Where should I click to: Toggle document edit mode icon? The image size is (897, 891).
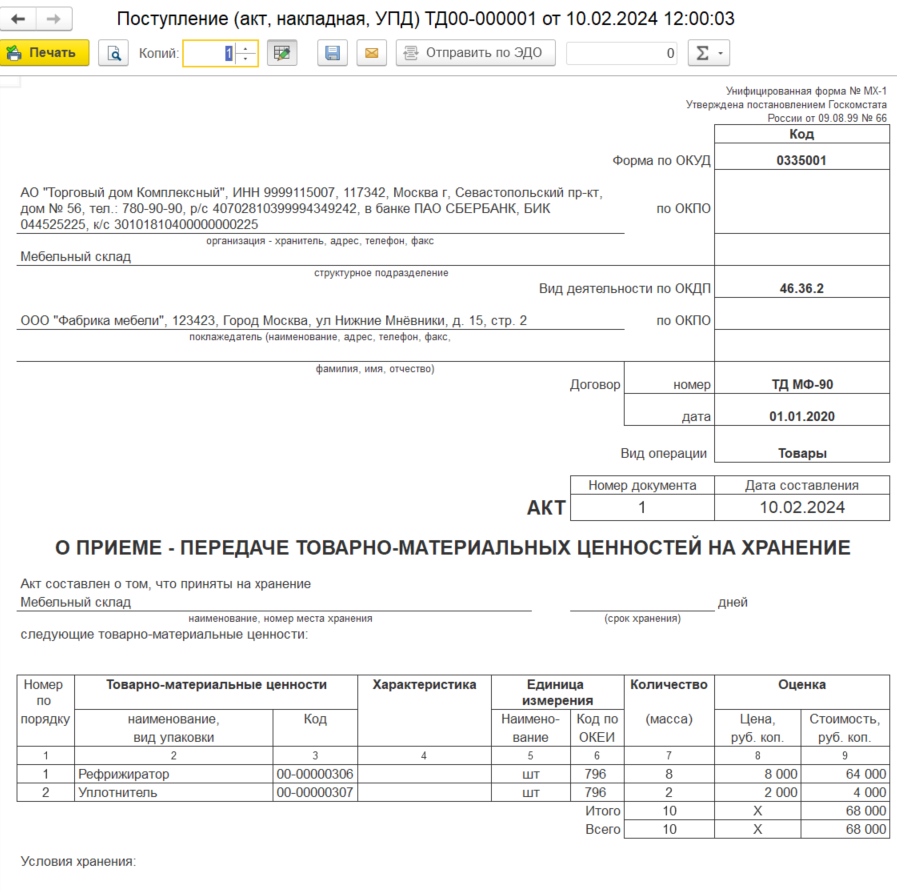click(282, 53)
